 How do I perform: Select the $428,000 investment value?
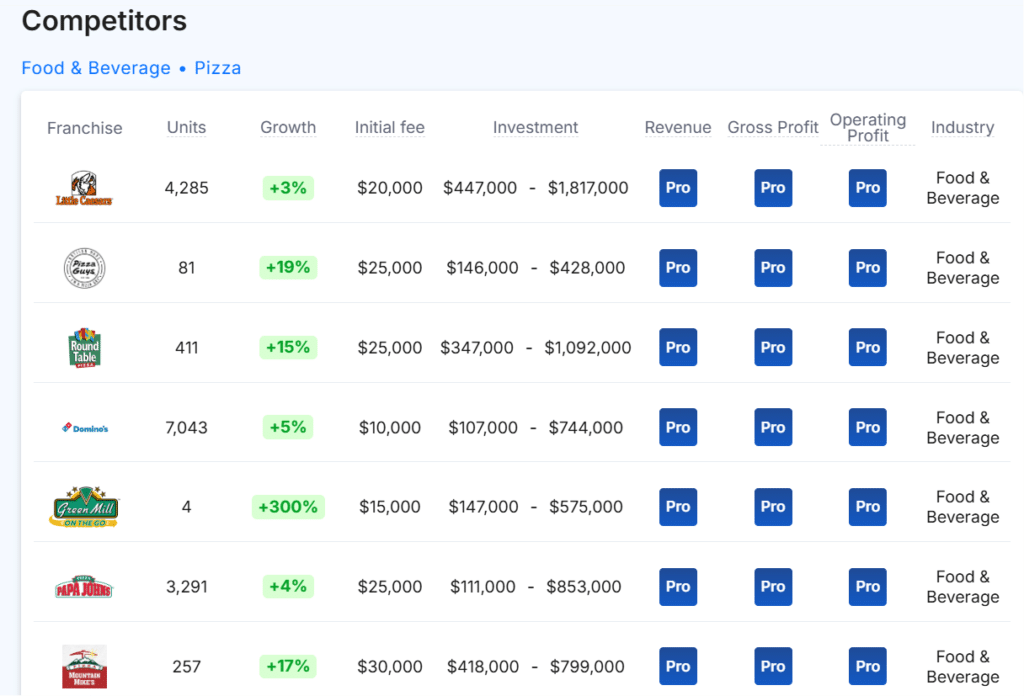[x=587, y=268]
